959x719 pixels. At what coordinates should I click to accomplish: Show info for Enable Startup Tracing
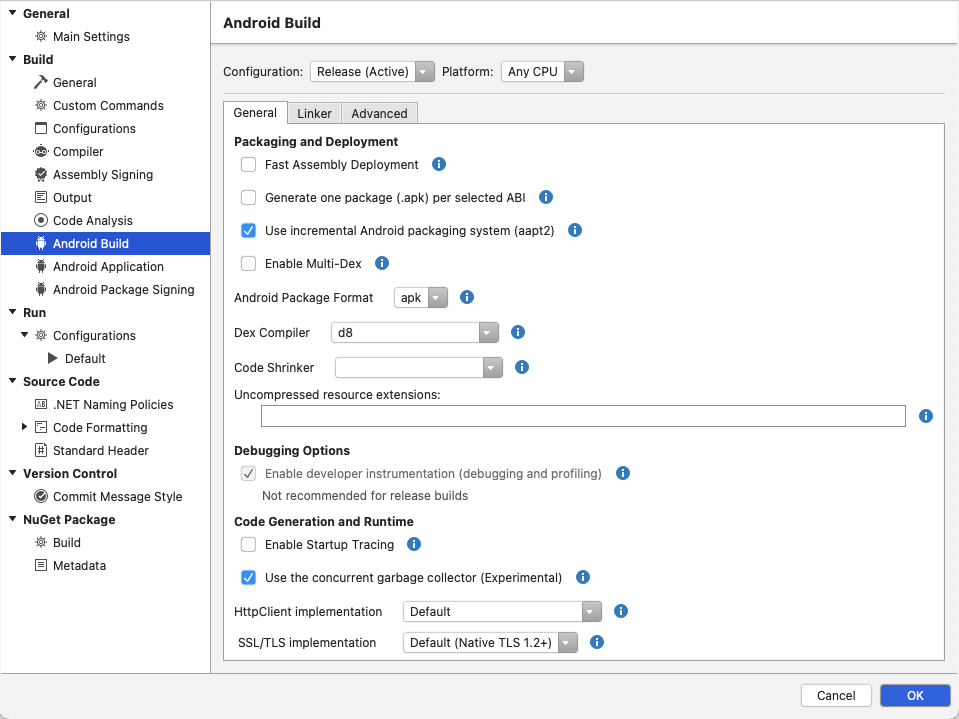click(x=414, y=544)
